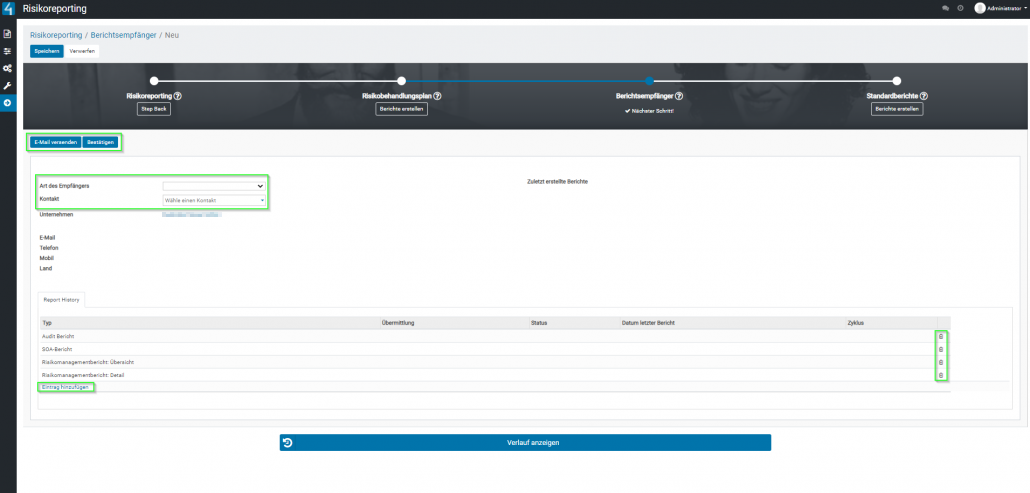This screenshot has width=1030, height=493.
Task: Click the arrow circle icon in left sidebar
Action: tap(8, 103)
